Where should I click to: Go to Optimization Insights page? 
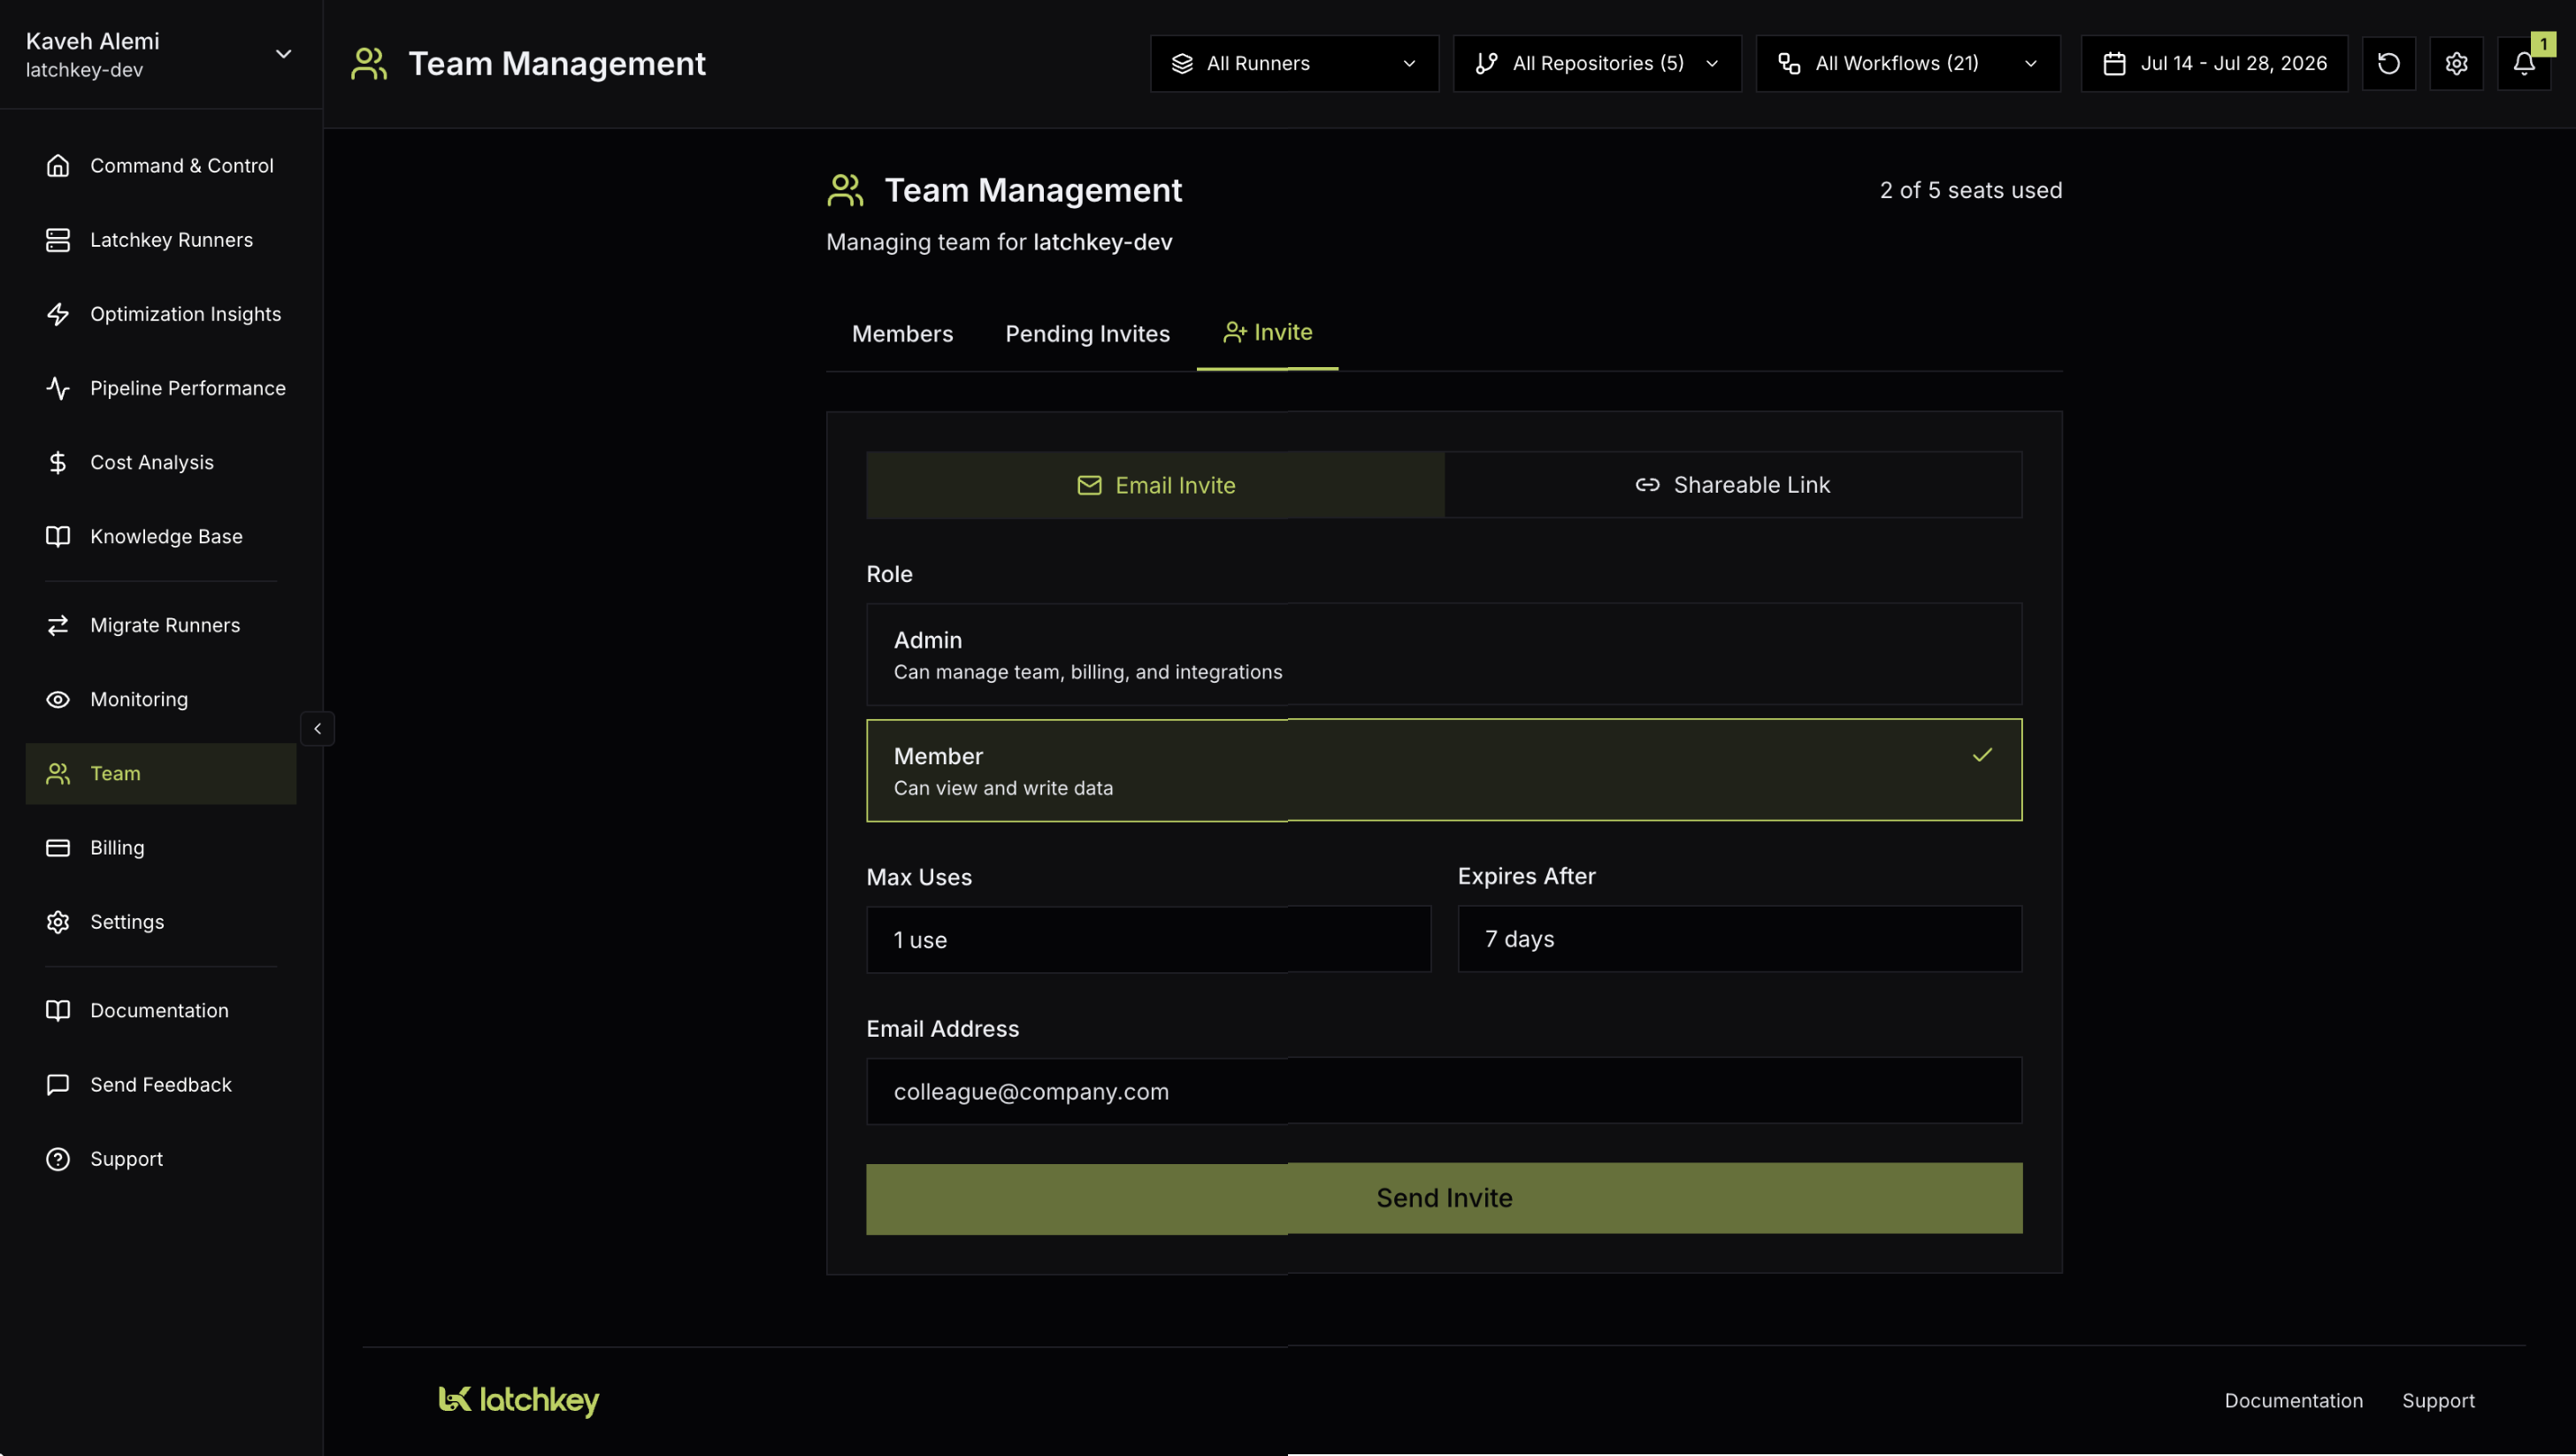coord(160,314)
